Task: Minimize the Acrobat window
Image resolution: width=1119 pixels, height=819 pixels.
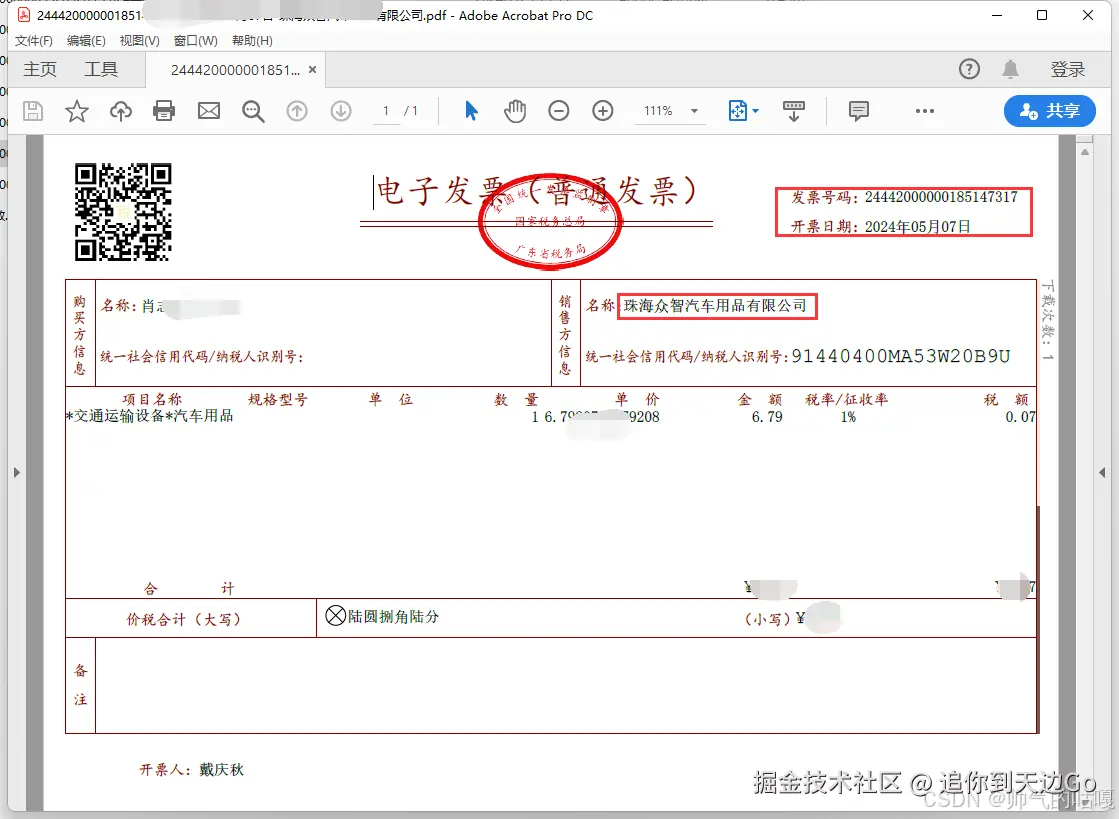Action: tap(998, 15)
